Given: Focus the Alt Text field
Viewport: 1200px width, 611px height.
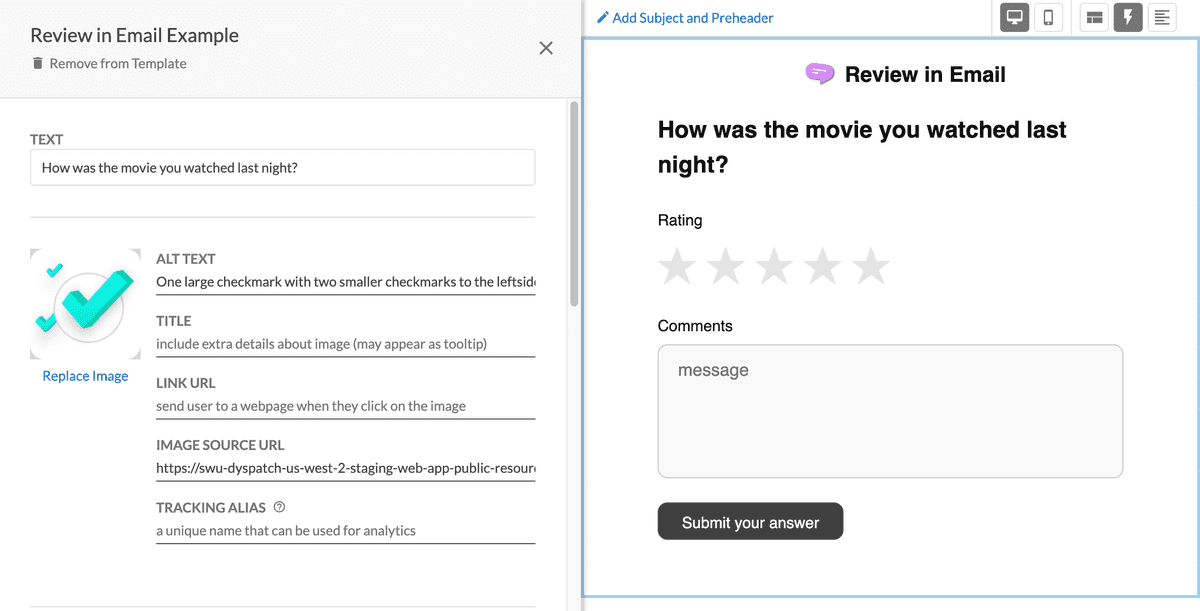Looking at the screenshot, I should coord(346,282).
